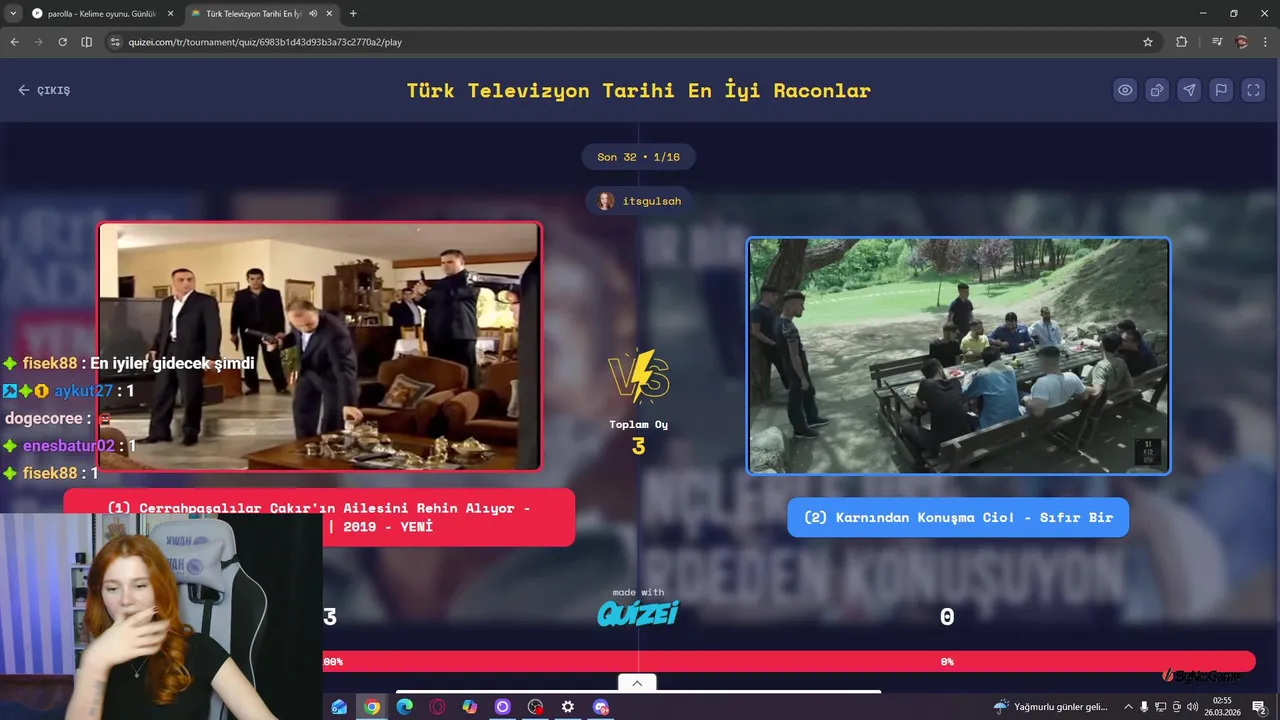Open the Chrome profile avatar
The height and width of the screenshot is (720, 1280).
click(x=1242, y=42)
